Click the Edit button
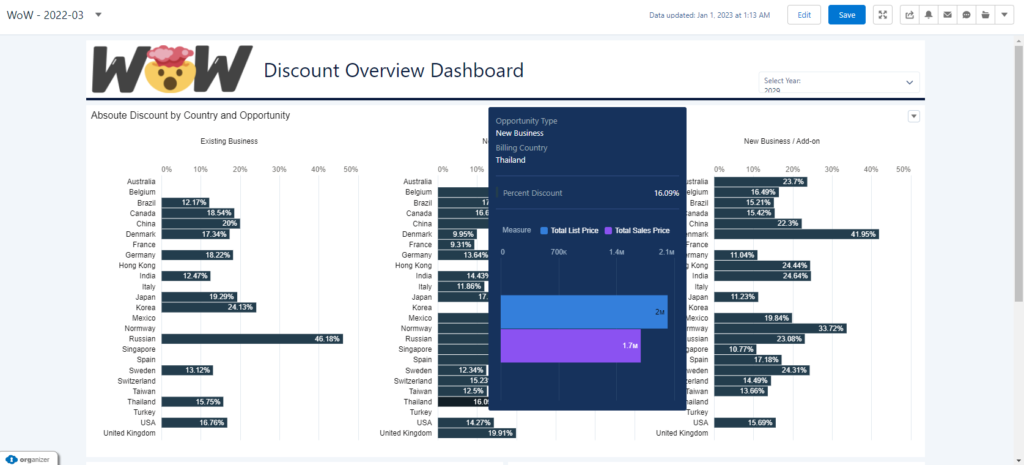The width and height of the screenshot is (1024, 465). click(804, 15)
